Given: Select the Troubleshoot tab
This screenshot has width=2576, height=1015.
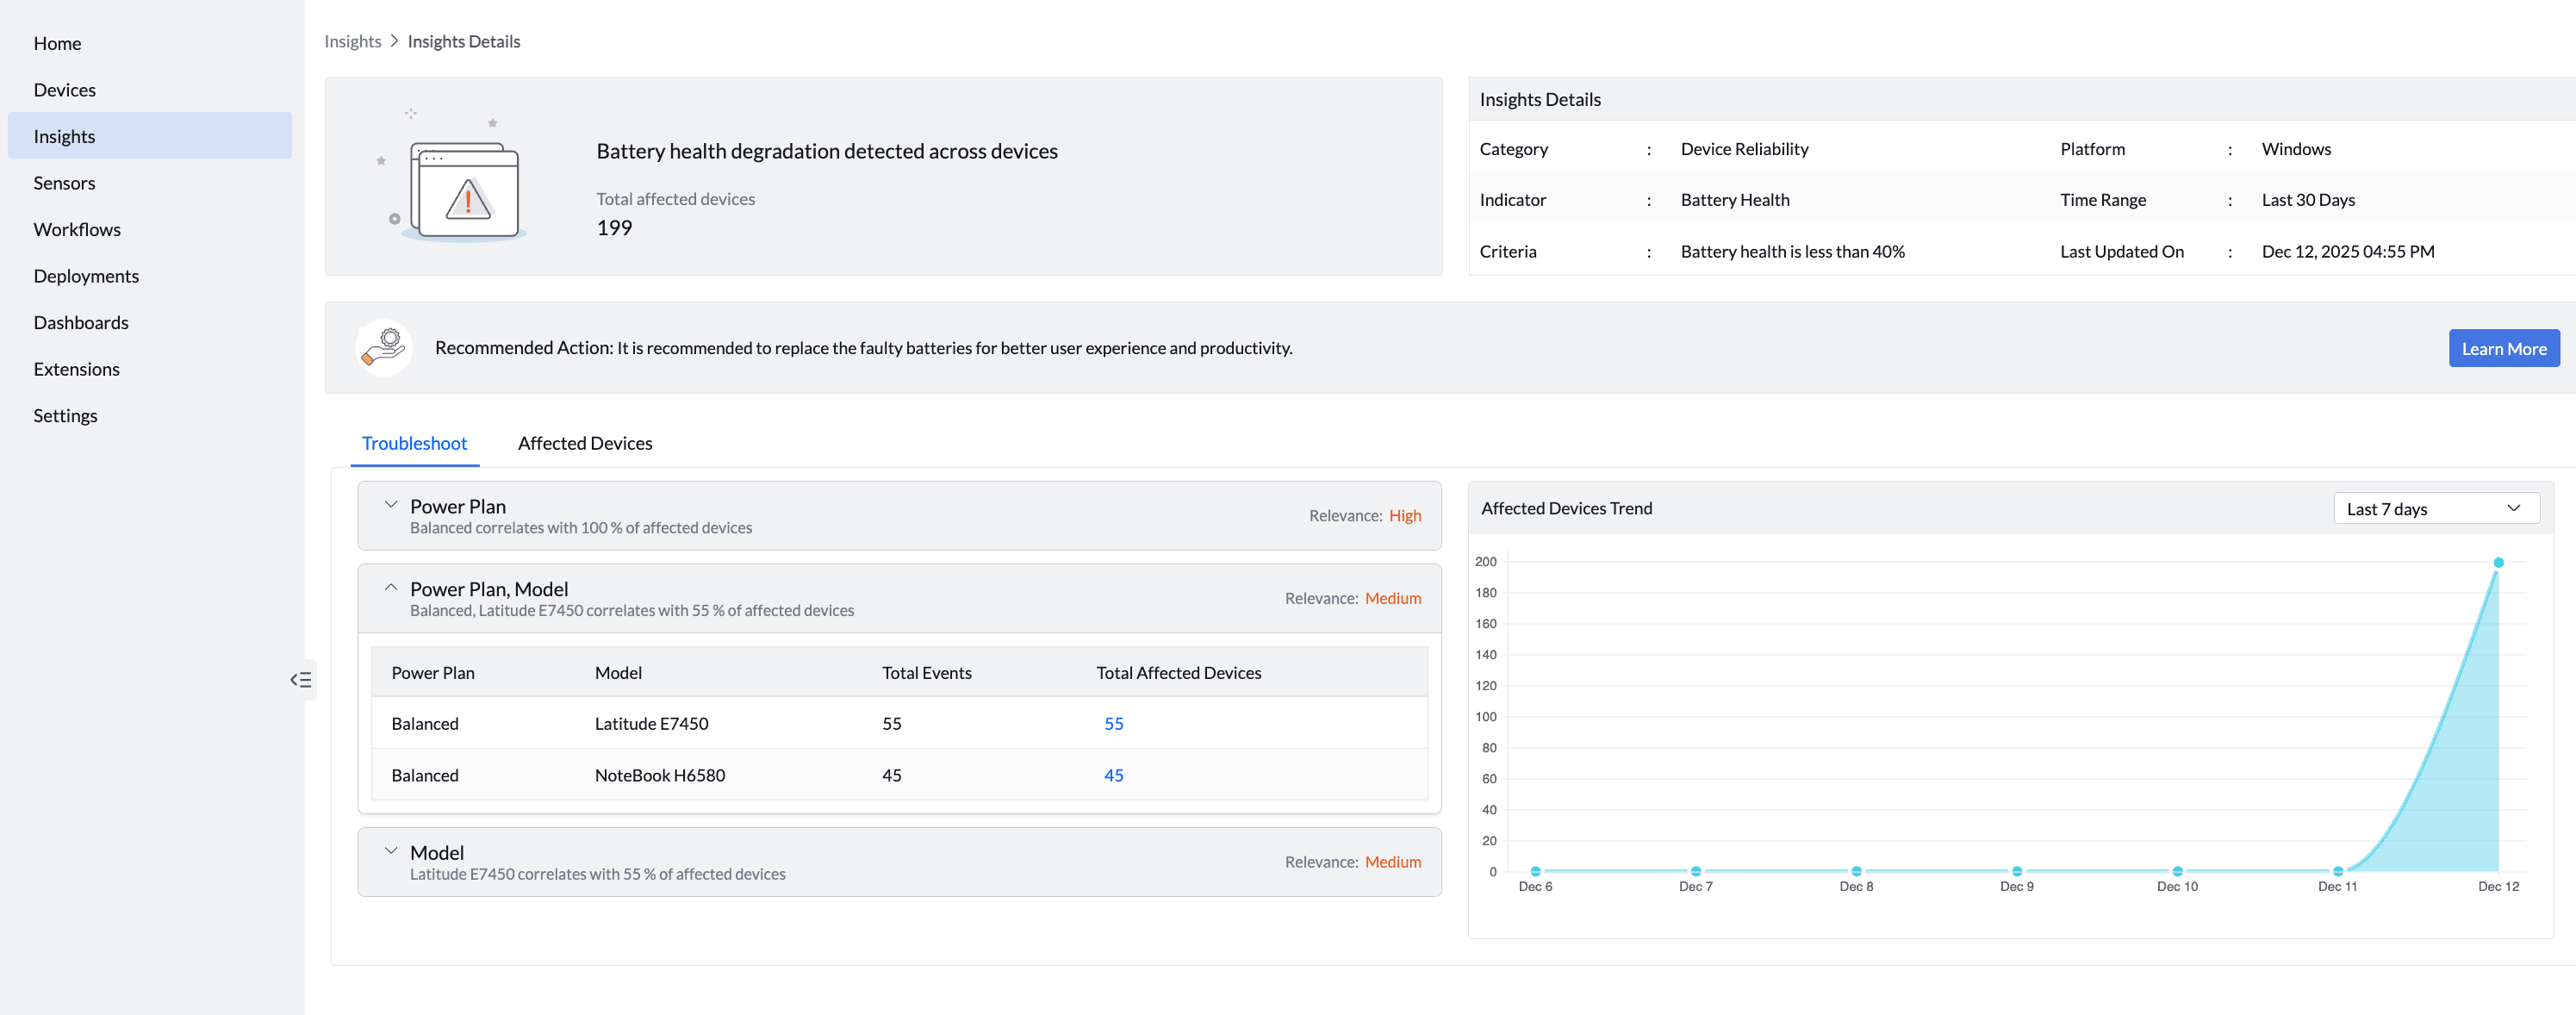Looking at the screenshot, I should tap(414, 443).
